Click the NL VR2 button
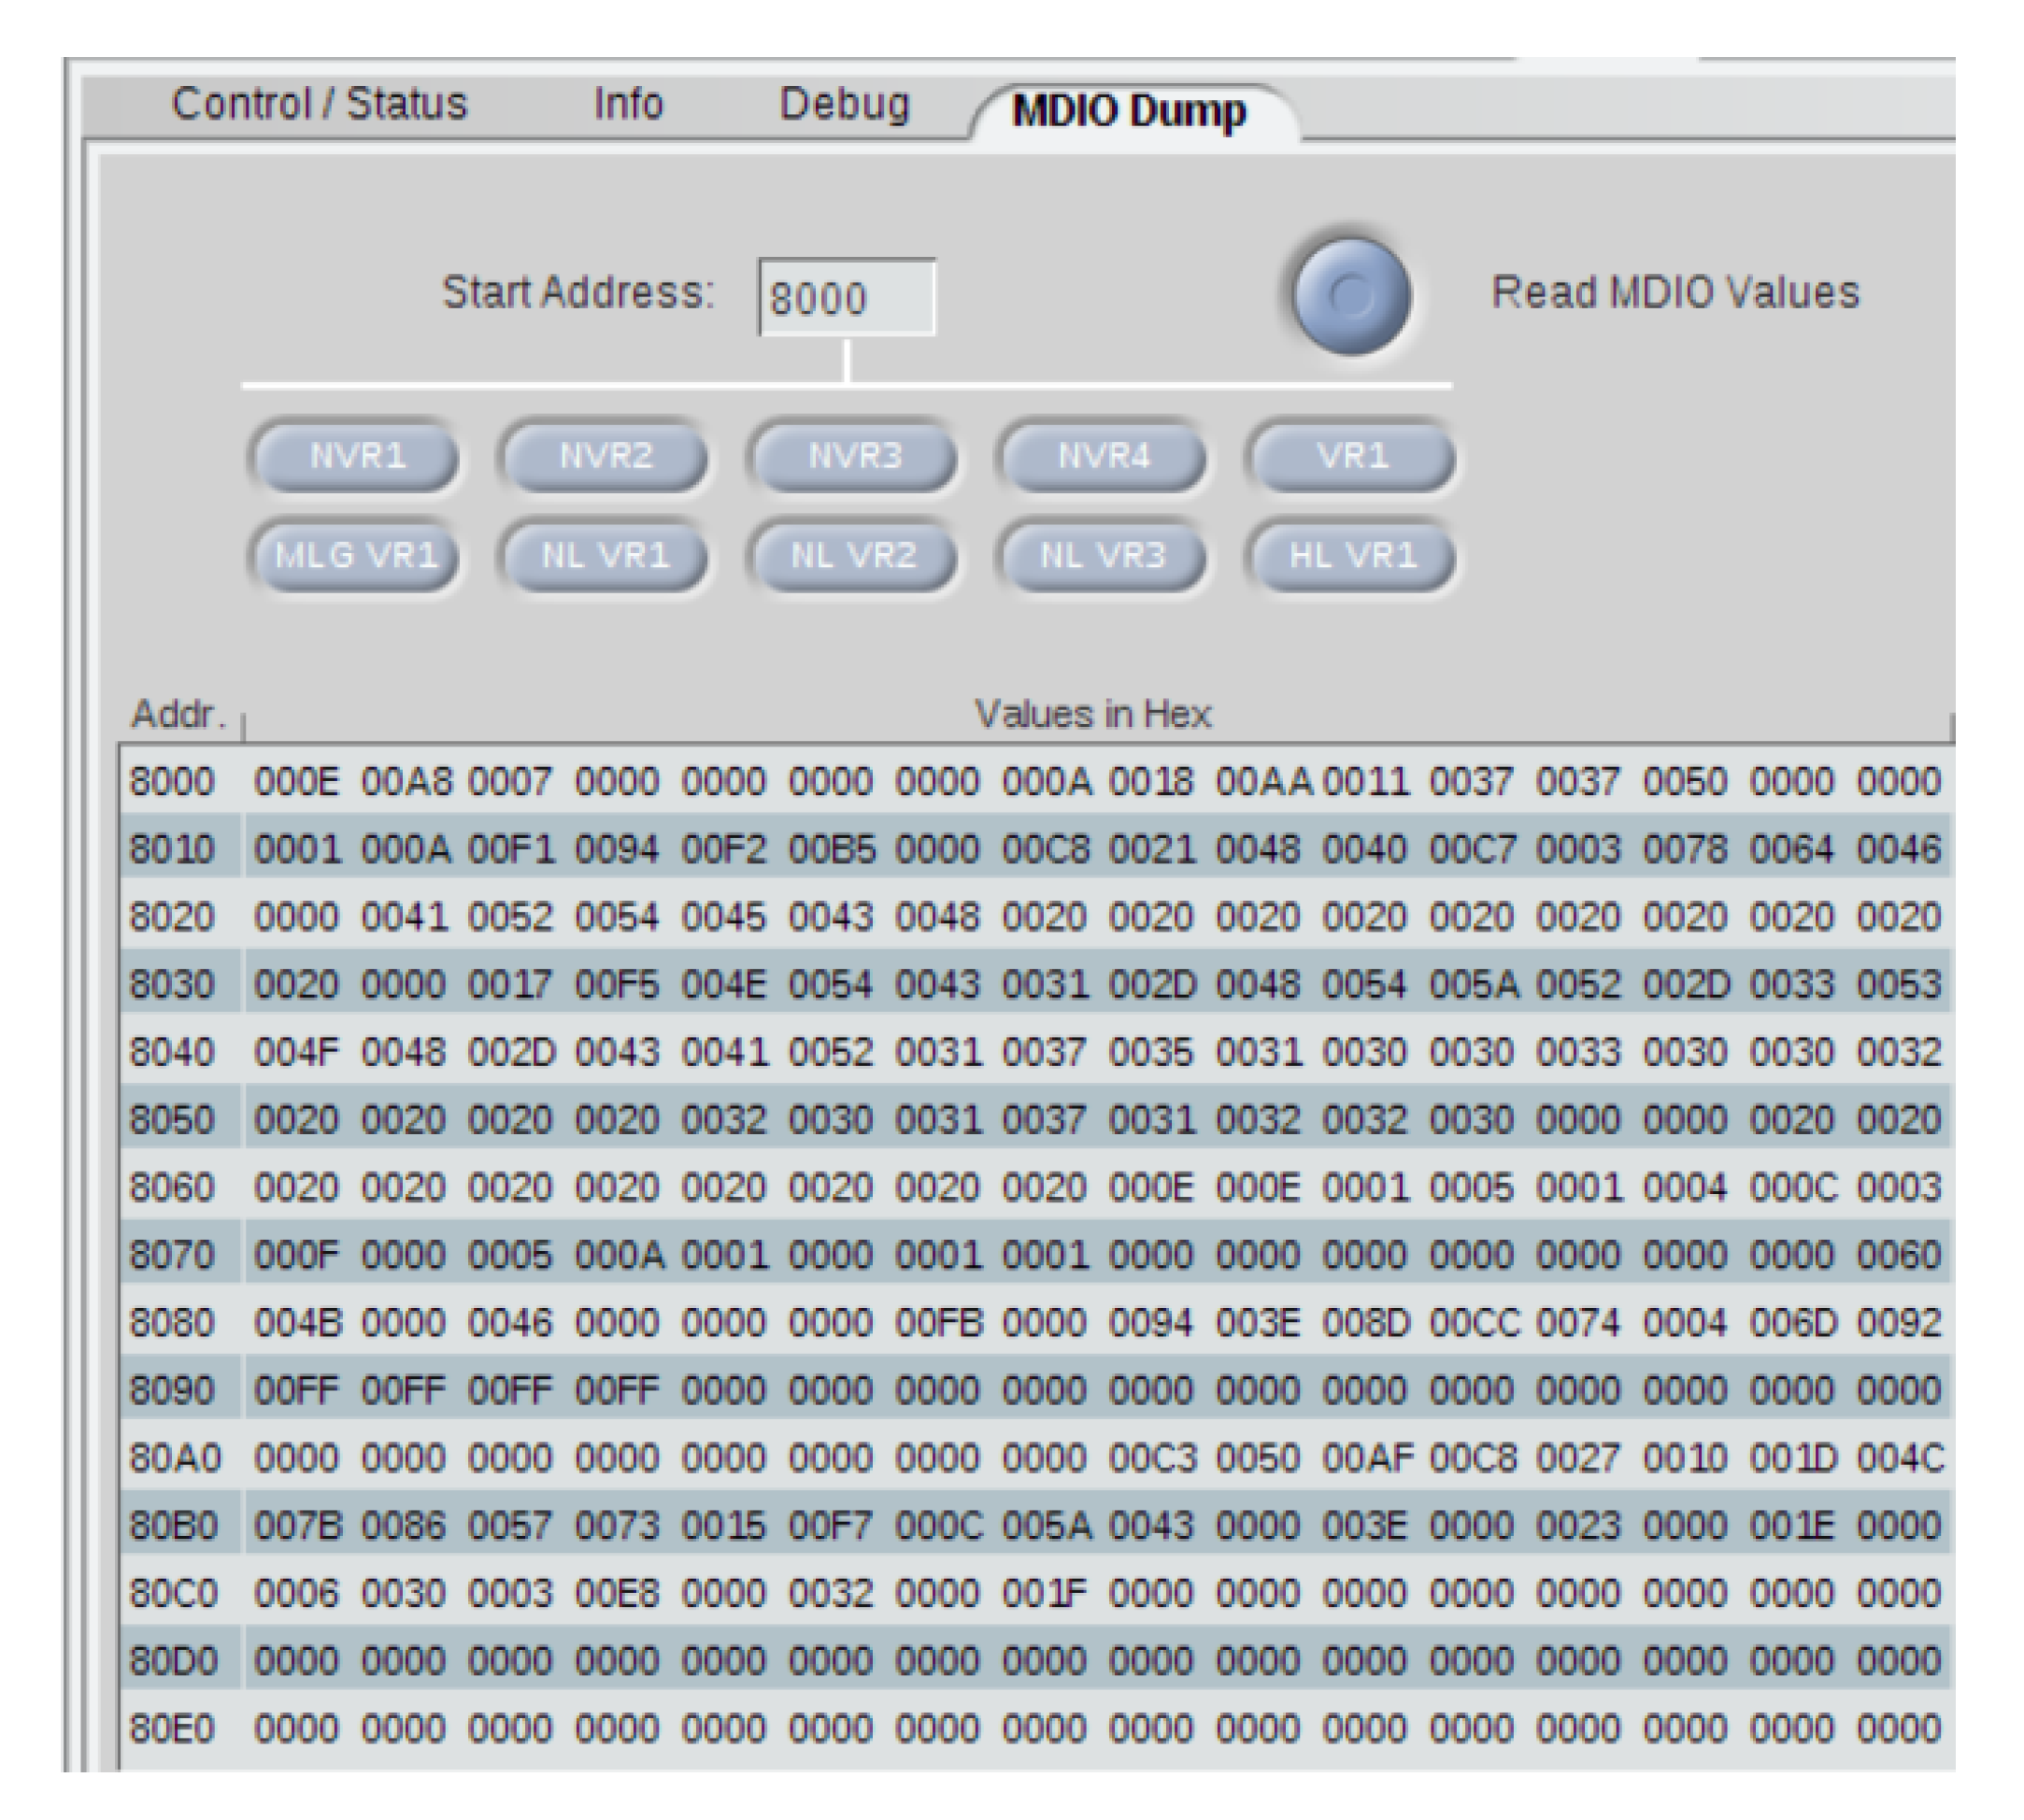The image size is (2024, 1820). [x=854, y=555]
